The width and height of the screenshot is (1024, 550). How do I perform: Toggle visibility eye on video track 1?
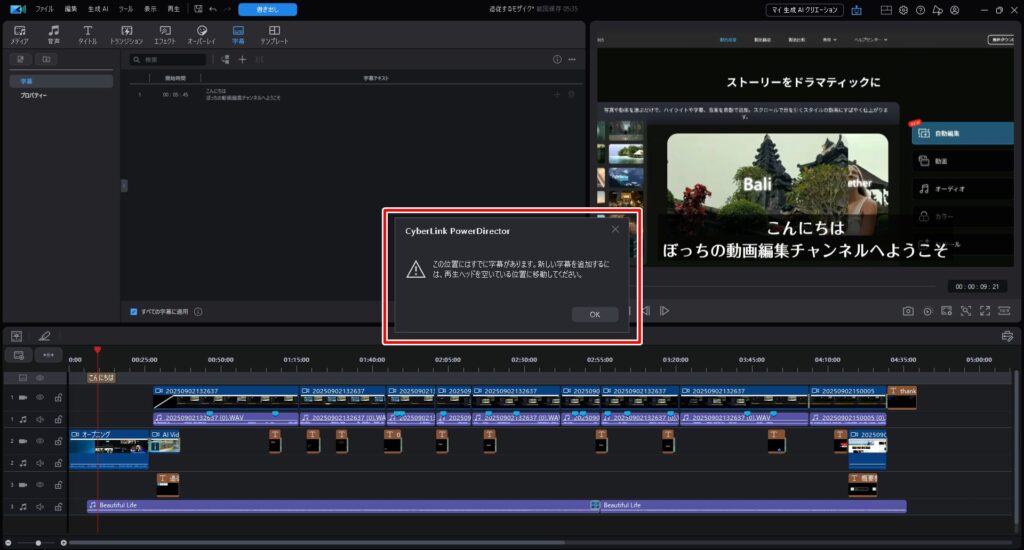[41, 397]
